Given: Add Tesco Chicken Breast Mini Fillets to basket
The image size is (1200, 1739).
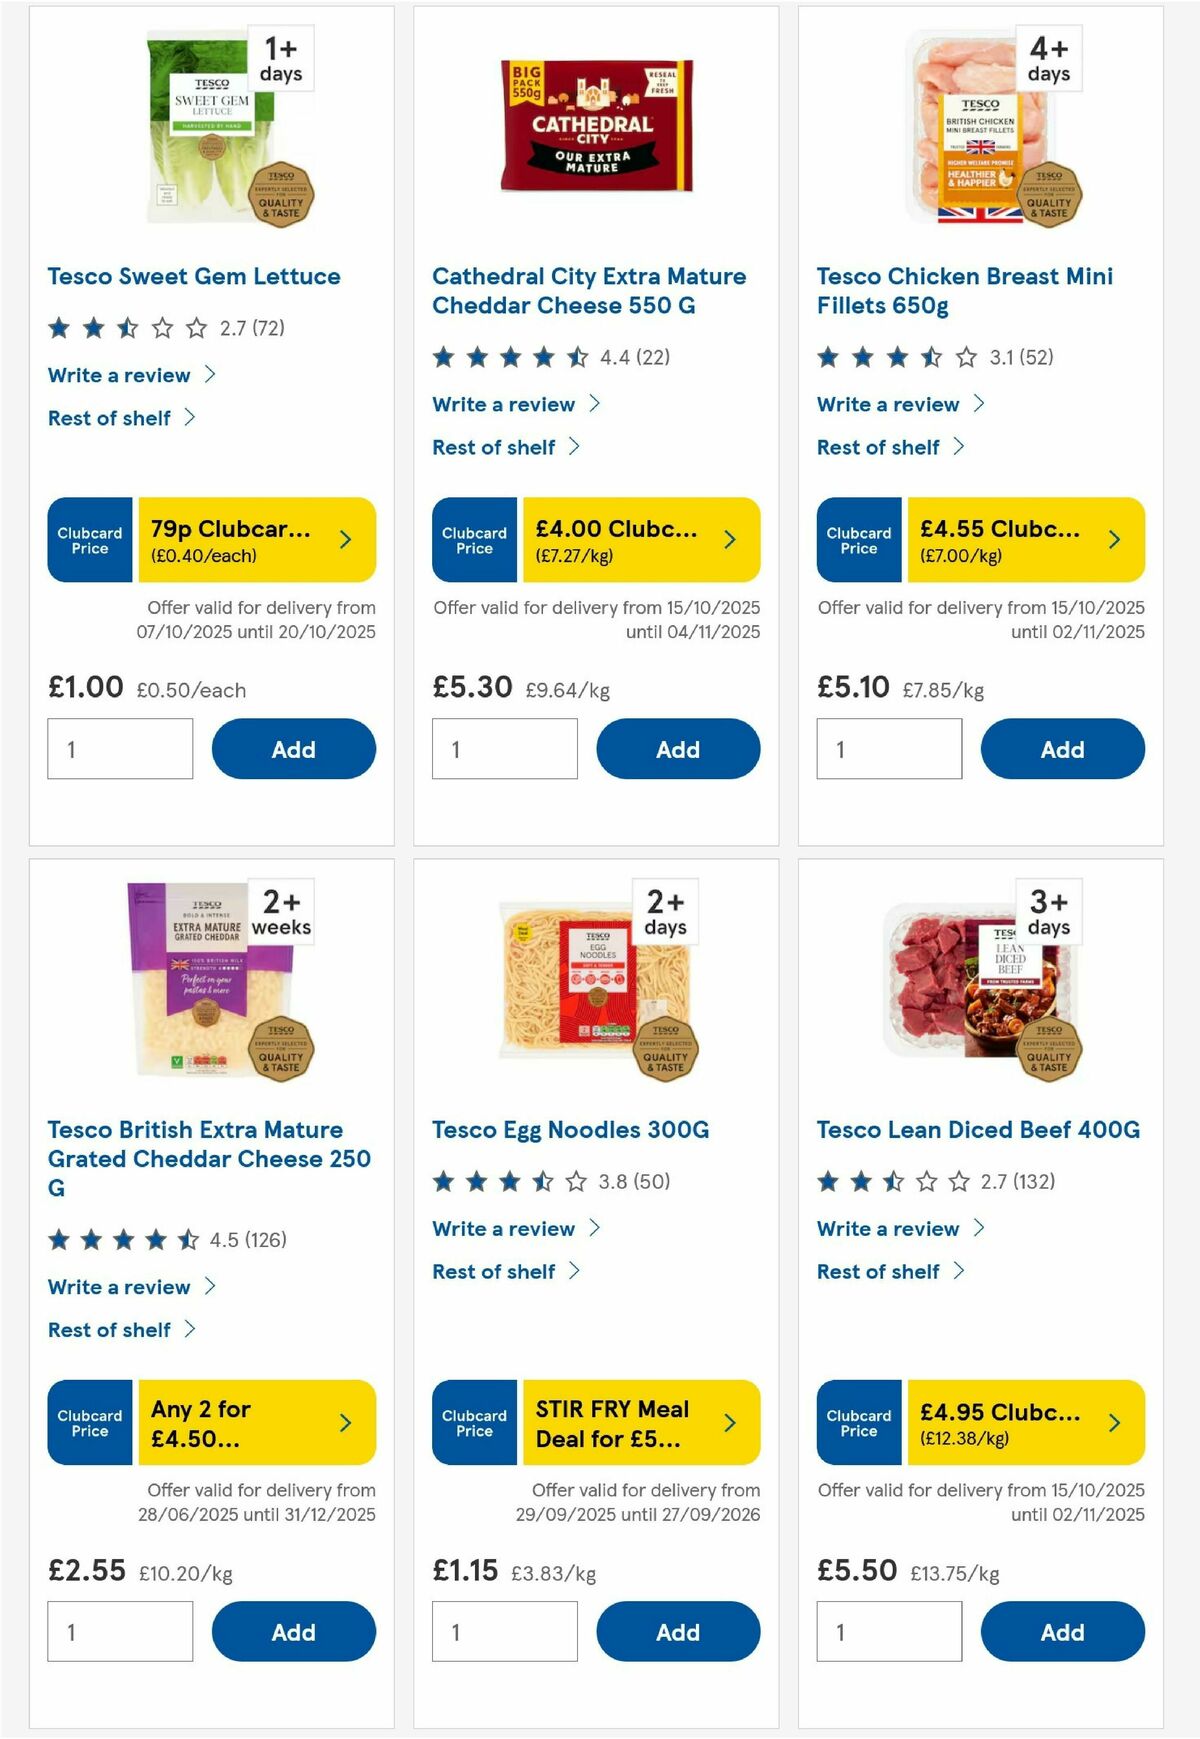Looking at the screenshot, I should coord(1062,748).
